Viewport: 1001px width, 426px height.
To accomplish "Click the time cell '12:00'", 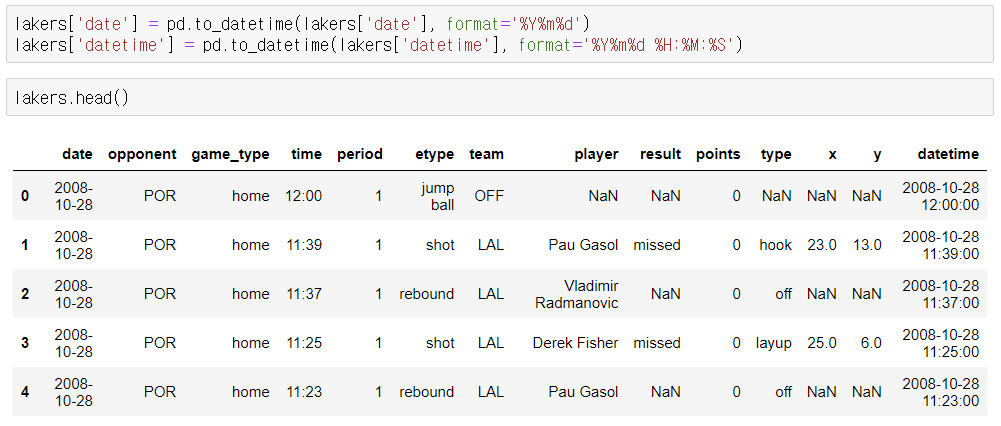I will point(304,195).
